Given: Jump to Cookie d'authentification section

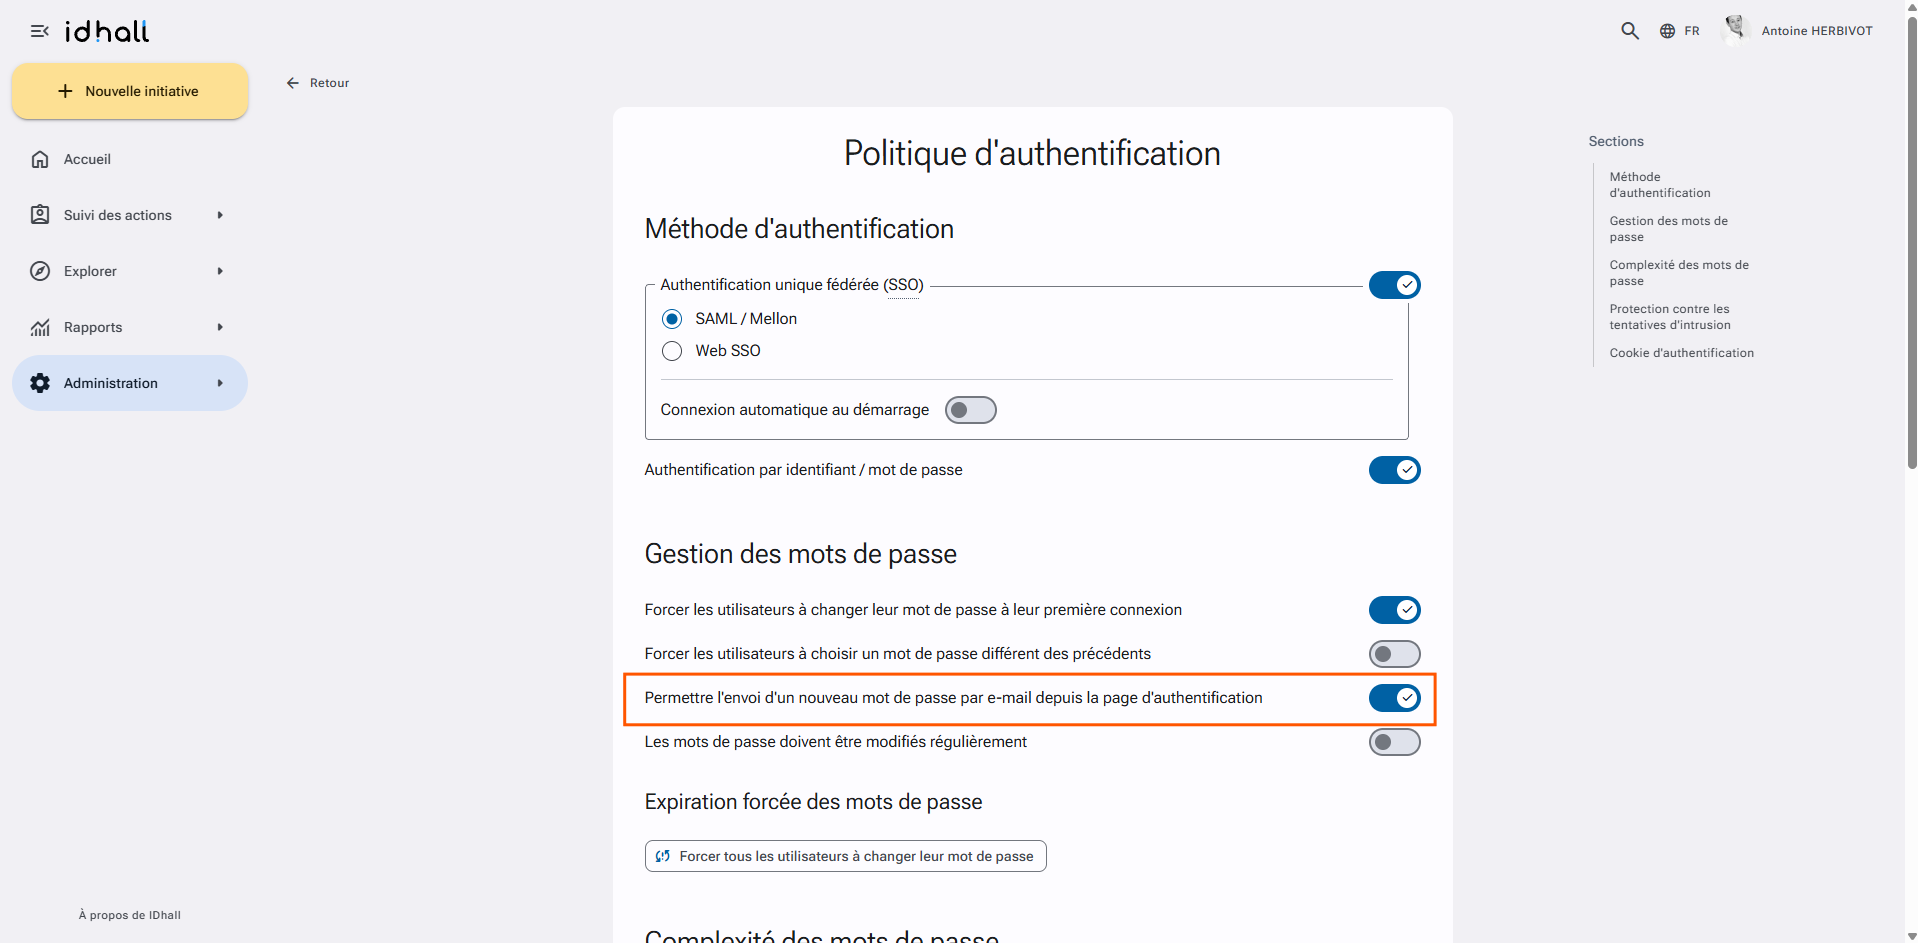Looking at the screenshot, I should (x=1681, y=353).
